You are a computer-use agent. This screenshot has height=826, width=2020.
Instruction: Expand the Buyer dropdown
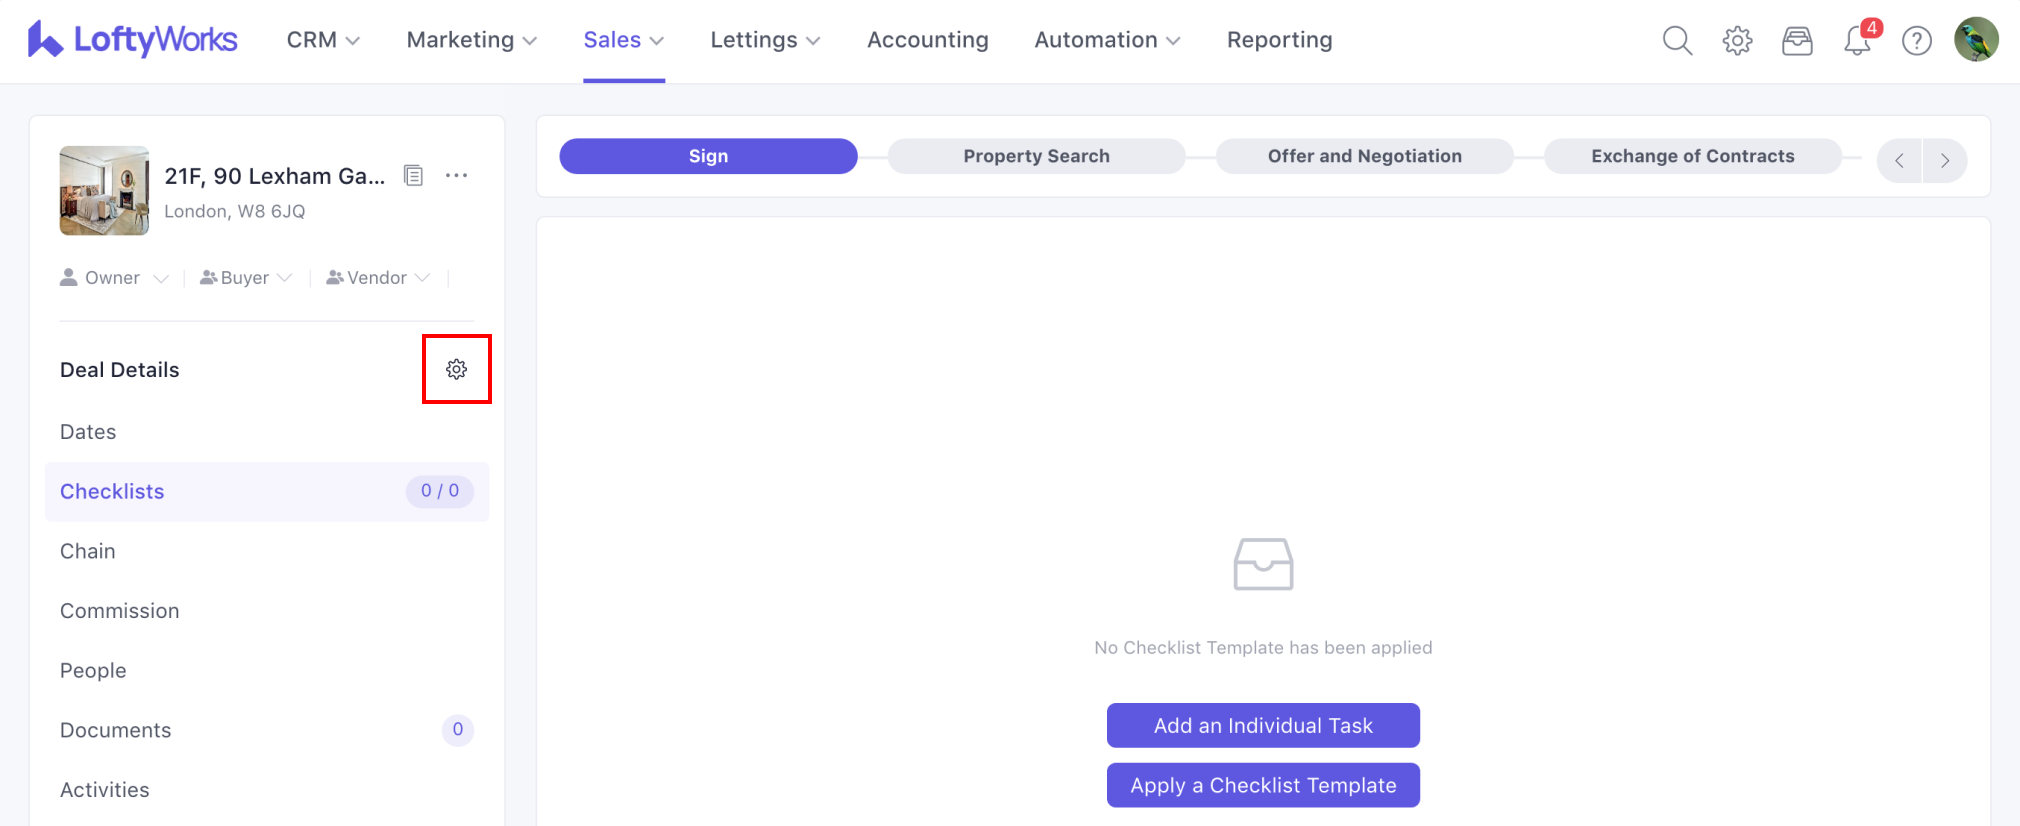pos(246,278)
